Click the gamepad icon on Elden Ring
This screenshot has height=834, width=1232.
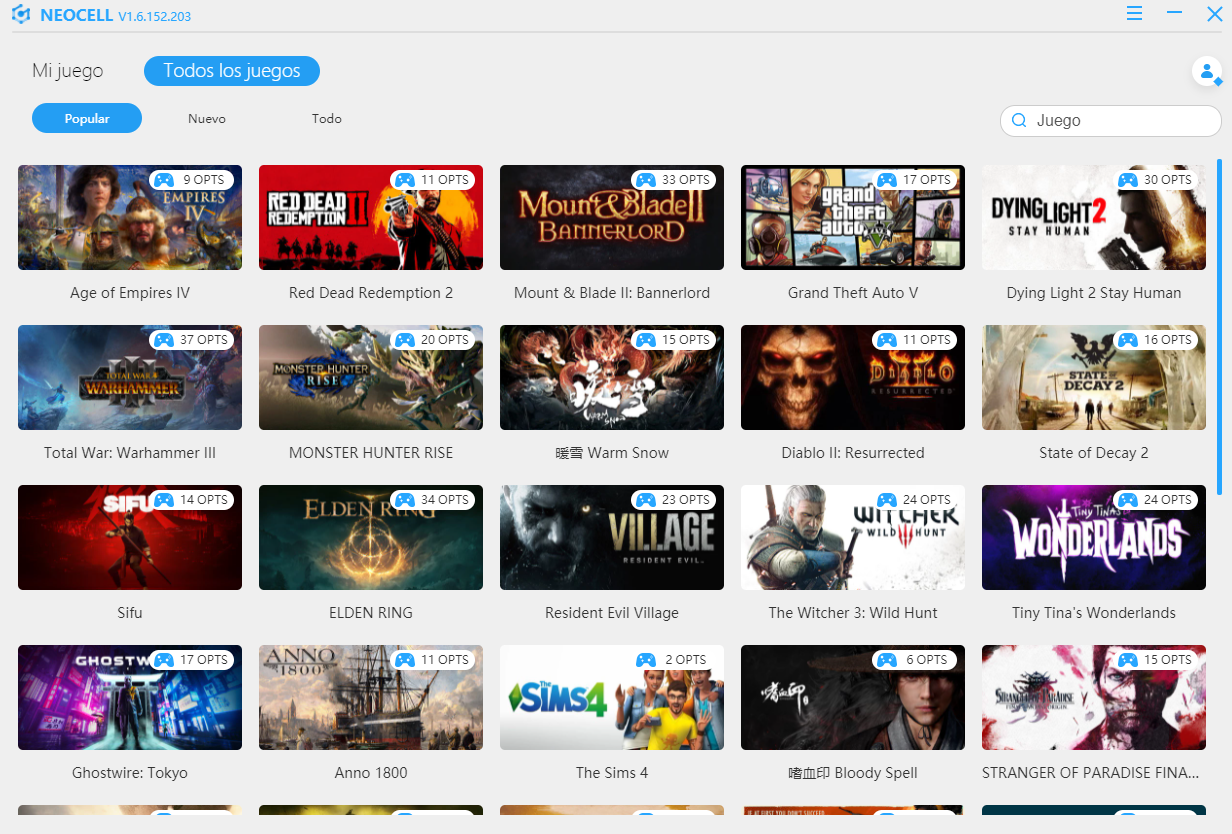[405, 500]
